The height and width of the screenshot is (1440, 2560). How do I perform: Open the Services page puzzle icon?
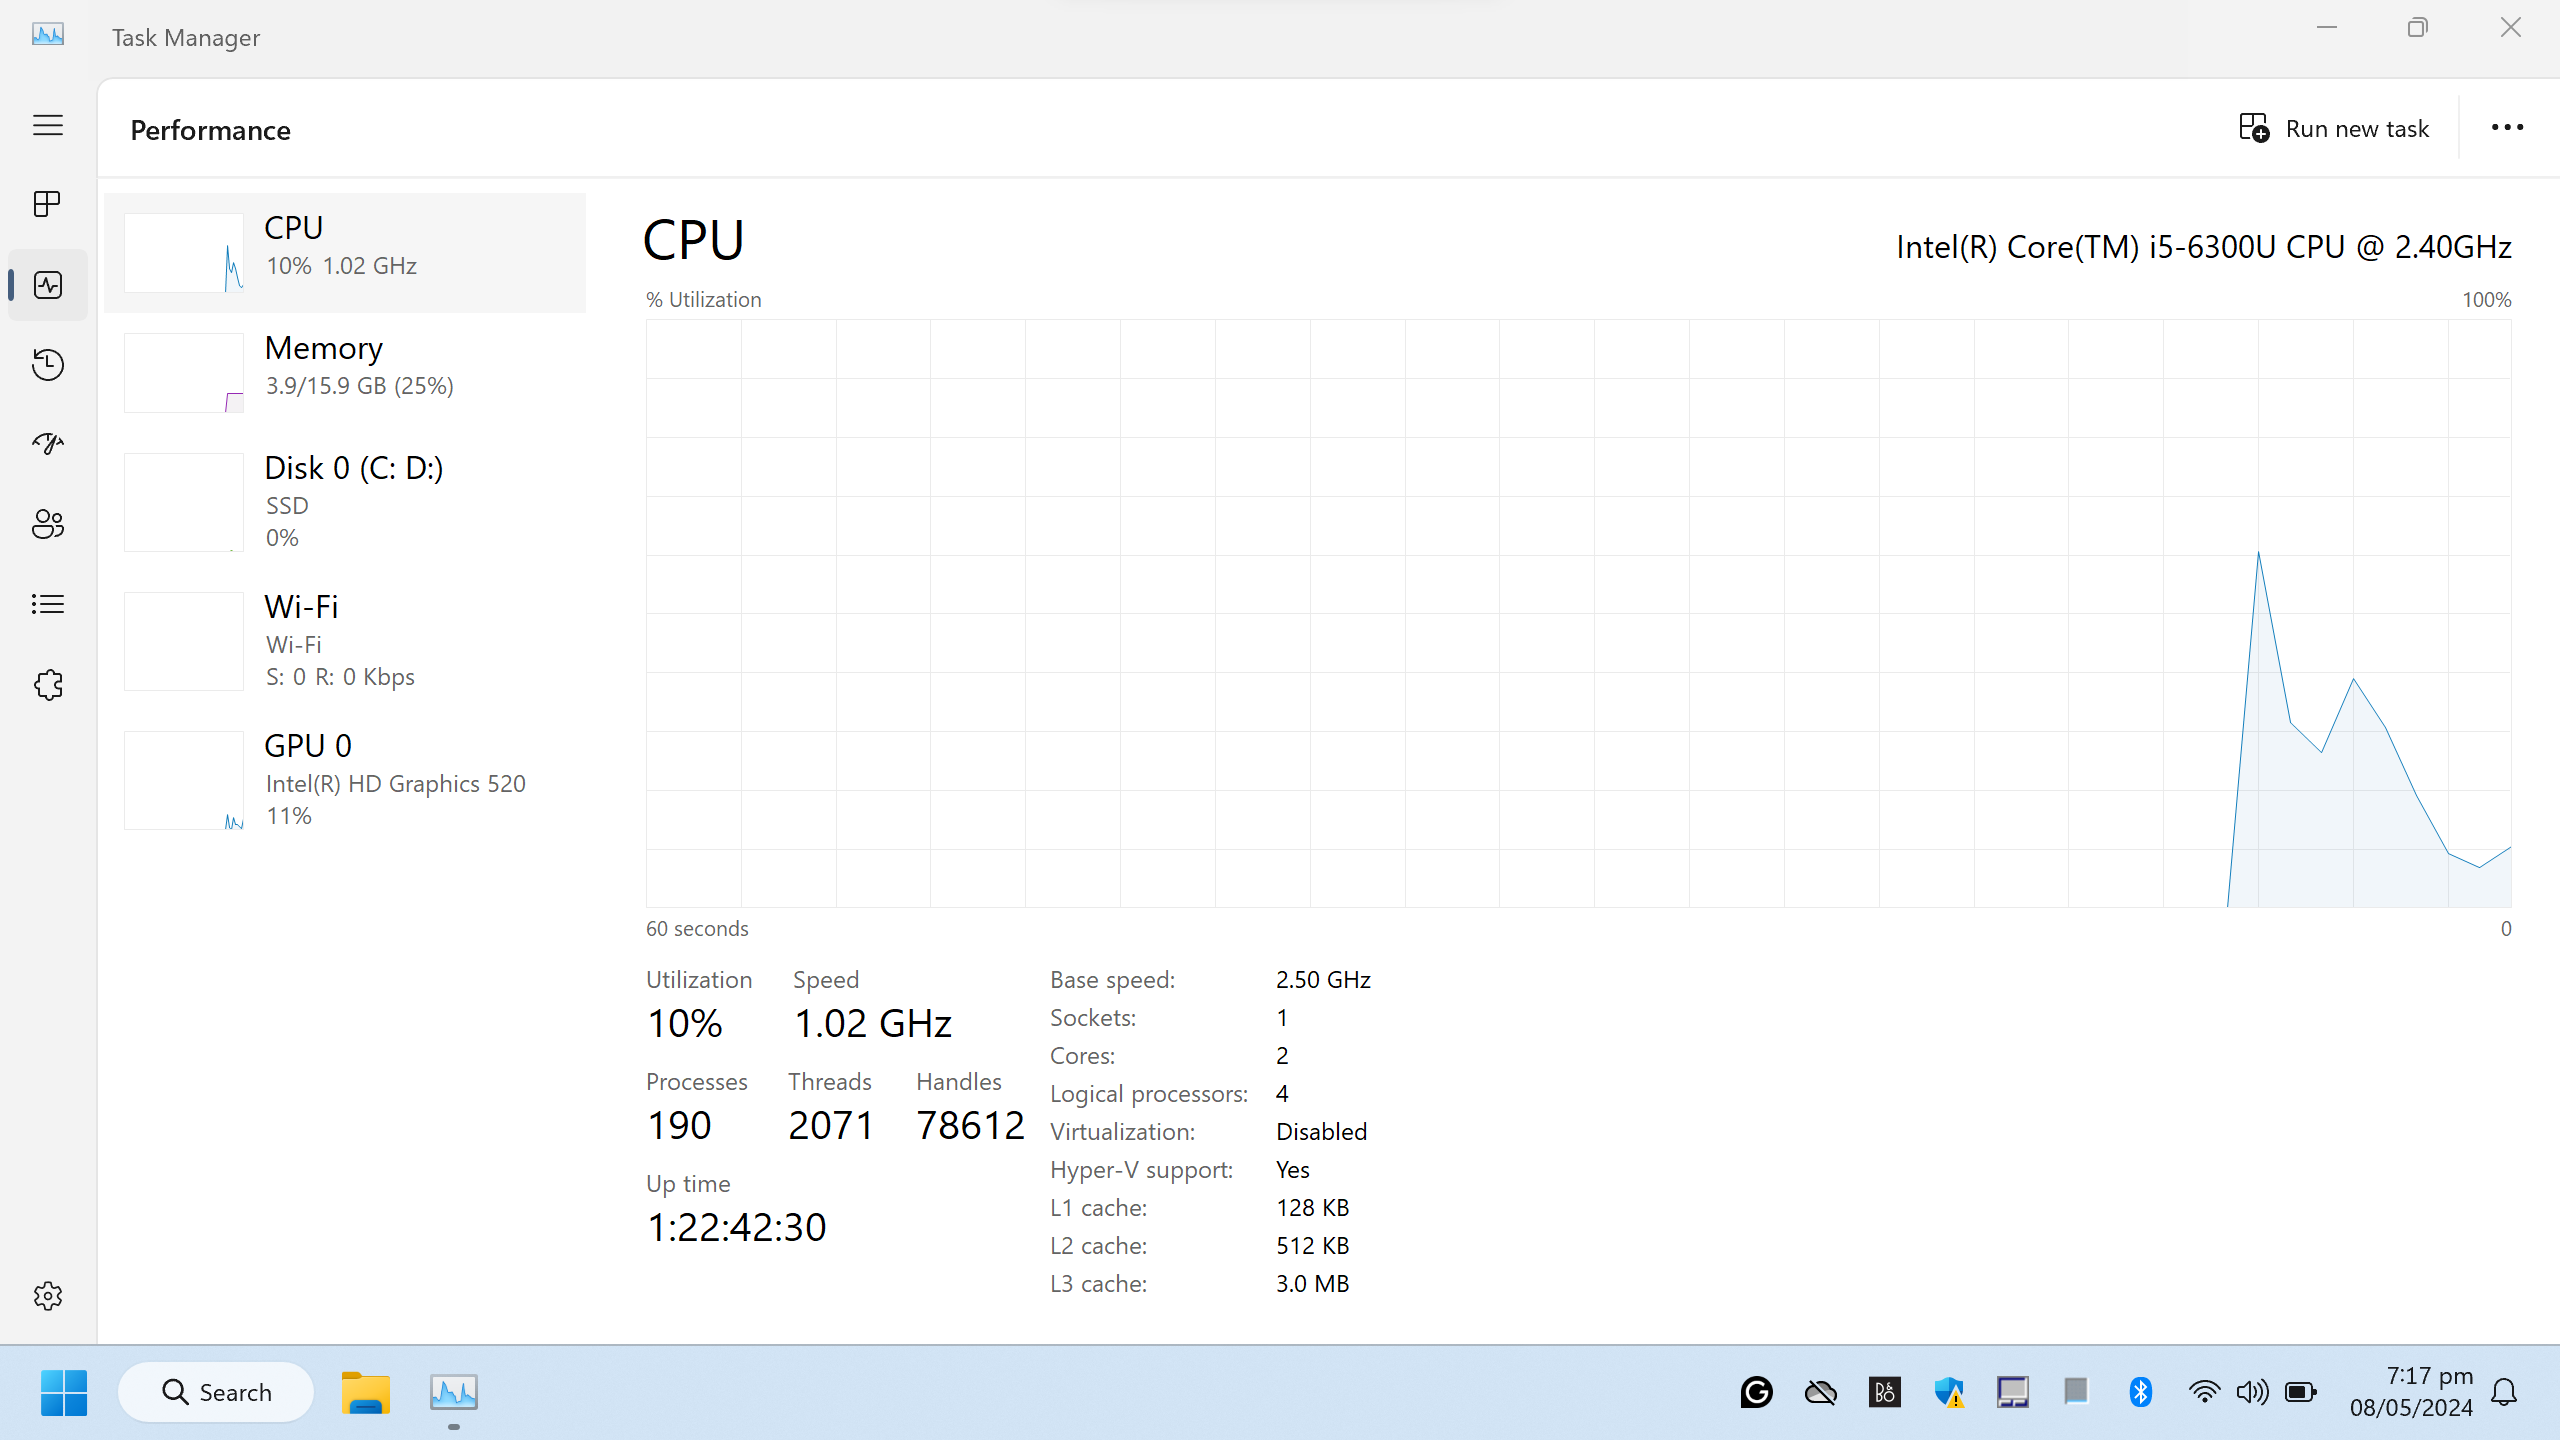click(48, 685)
